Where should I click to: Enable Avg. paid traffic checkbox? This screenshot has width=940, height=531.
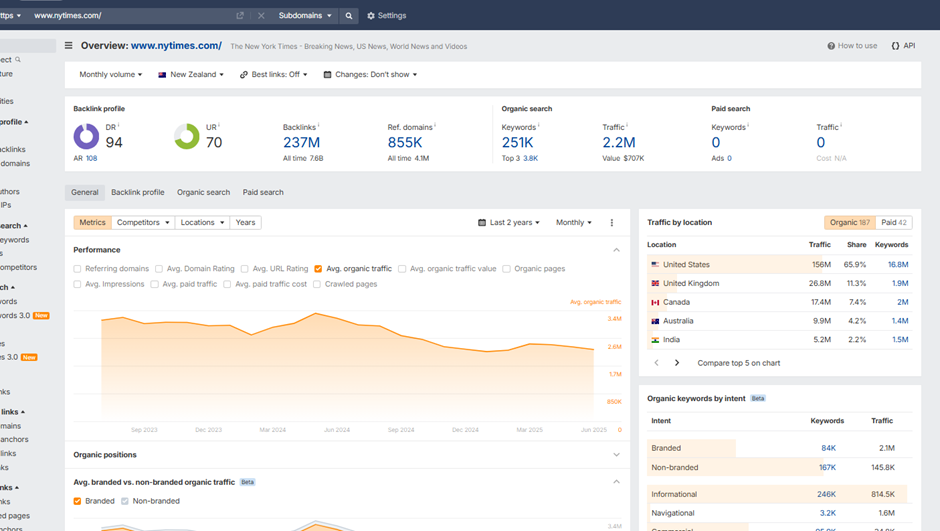coord(155,284)
